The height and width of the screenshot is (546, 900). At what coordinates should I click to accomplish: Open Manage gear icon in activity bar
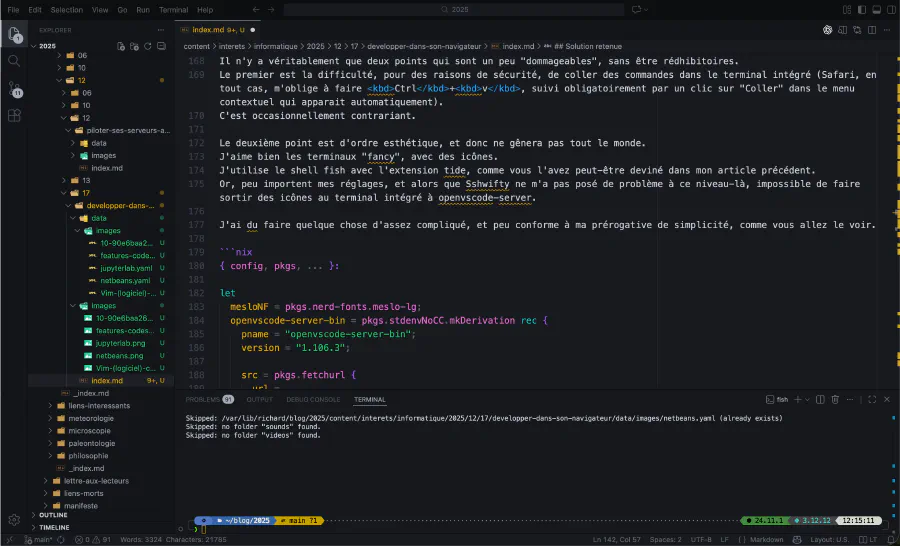[14, 520]
